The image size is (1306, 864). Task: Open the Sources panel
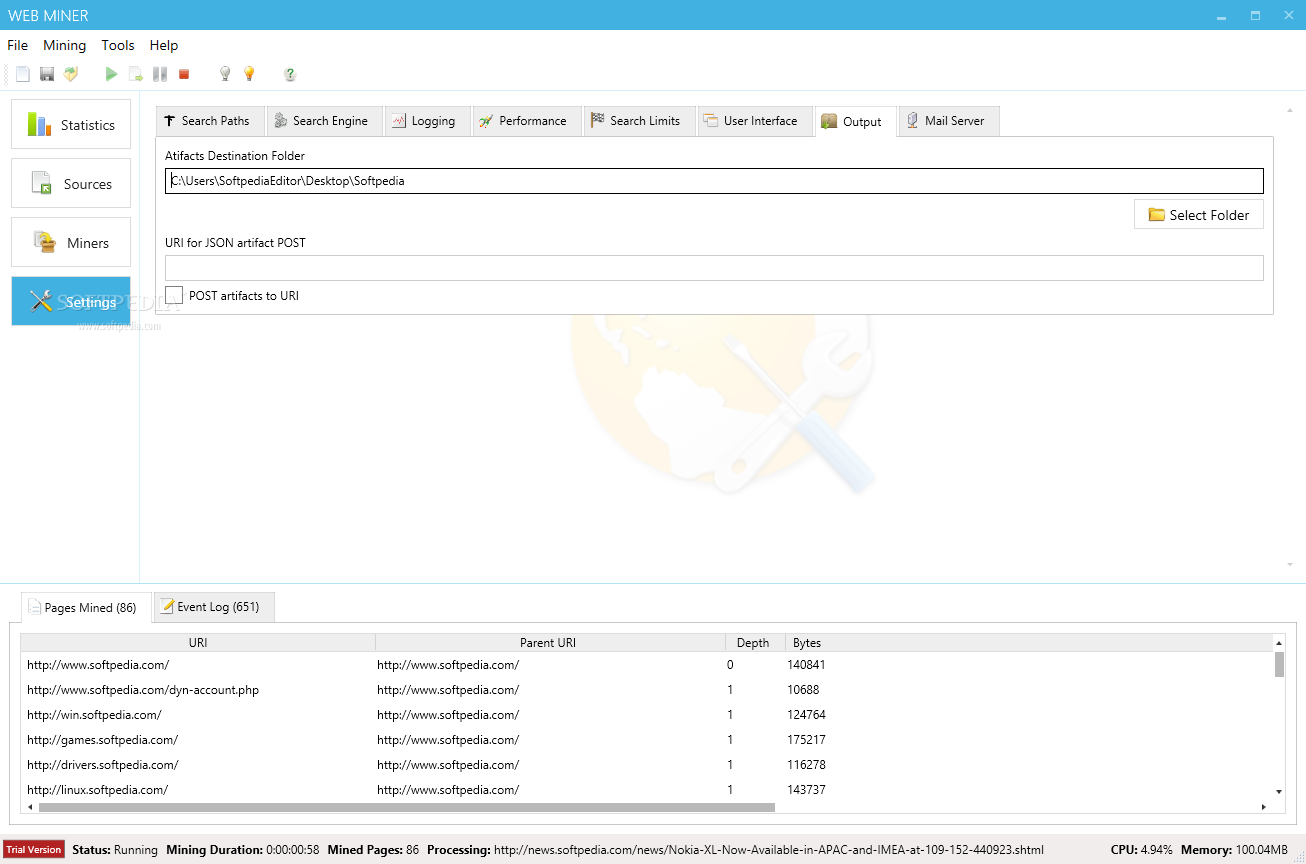coord(71,184)
